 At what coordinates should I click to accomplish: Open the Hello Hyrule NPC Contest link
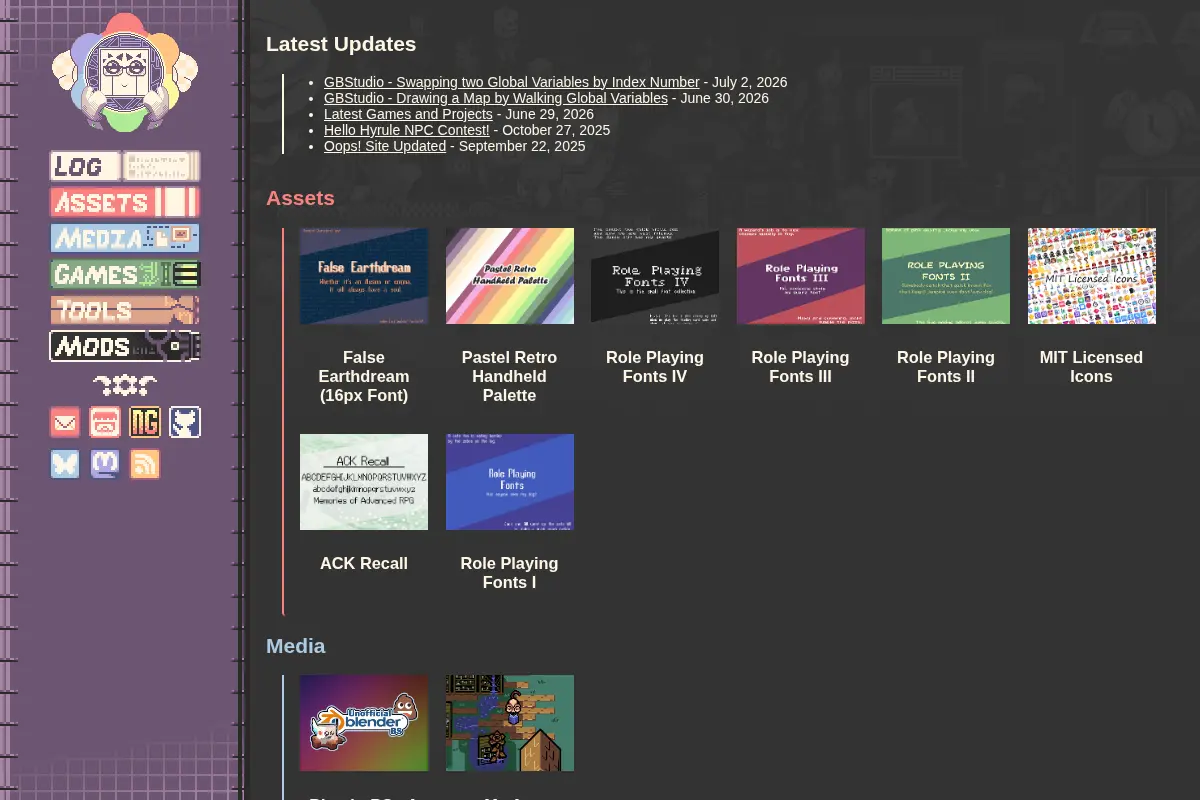point(406,130)
